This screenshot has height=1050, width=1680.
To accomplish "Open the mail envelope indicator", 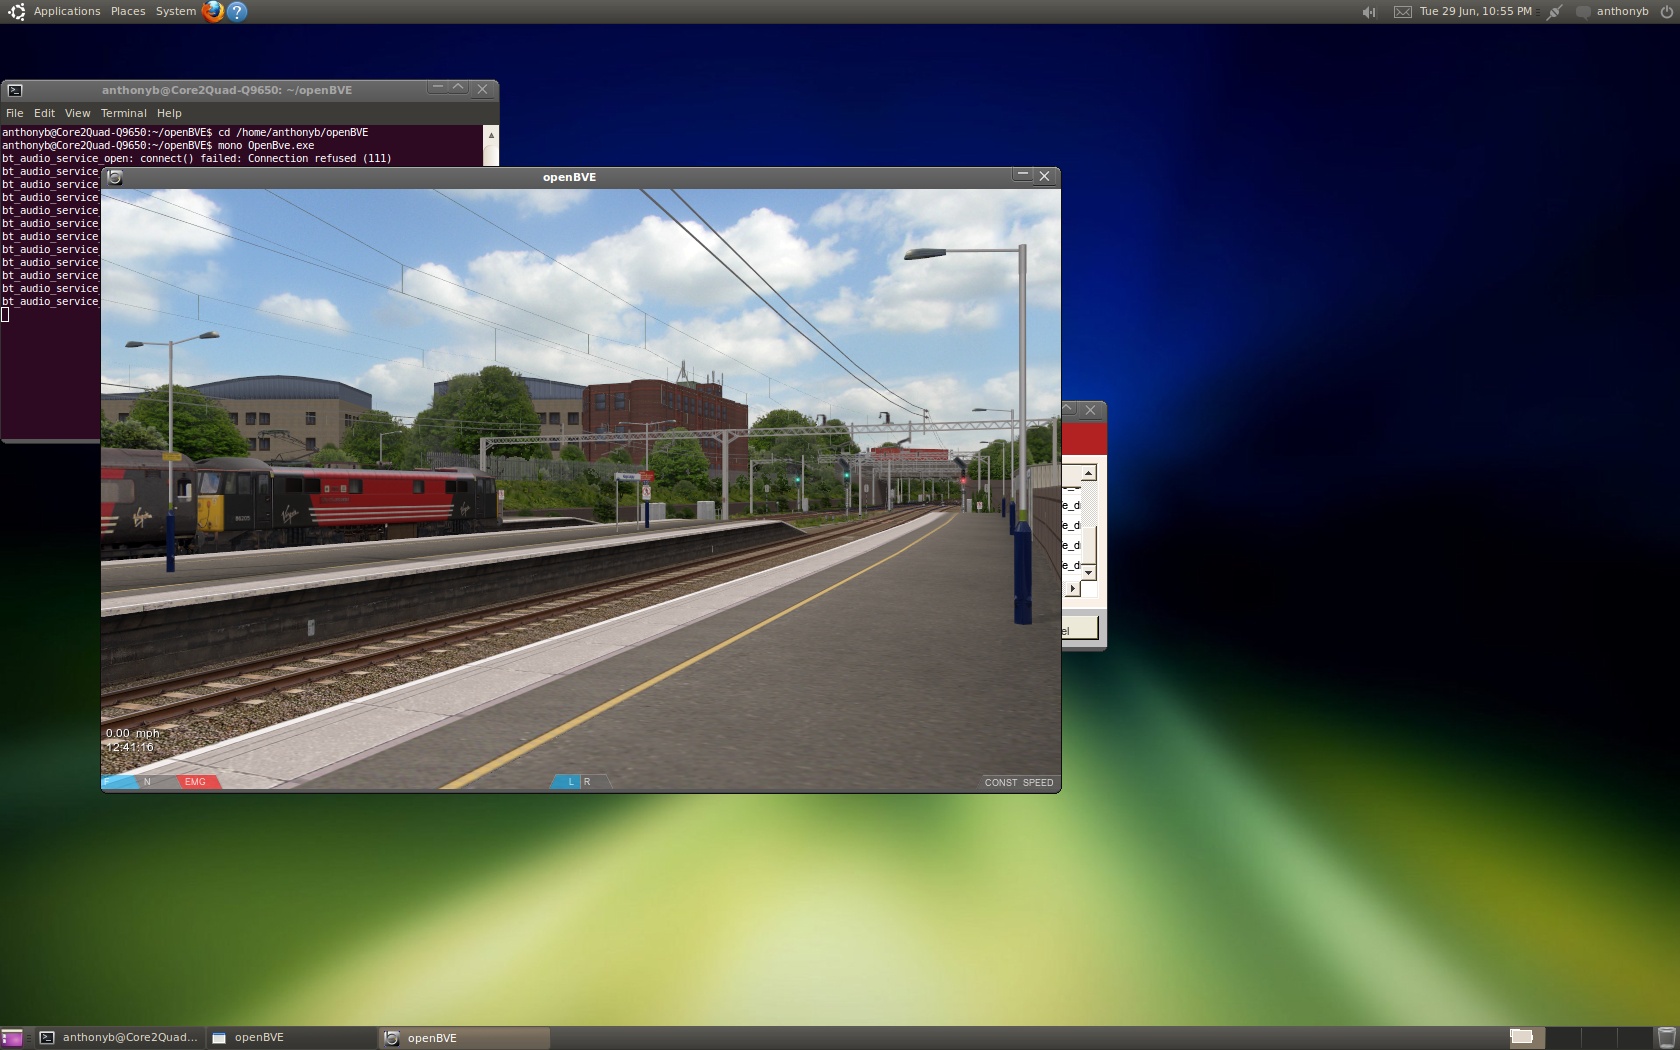I will click(1403, 12).
